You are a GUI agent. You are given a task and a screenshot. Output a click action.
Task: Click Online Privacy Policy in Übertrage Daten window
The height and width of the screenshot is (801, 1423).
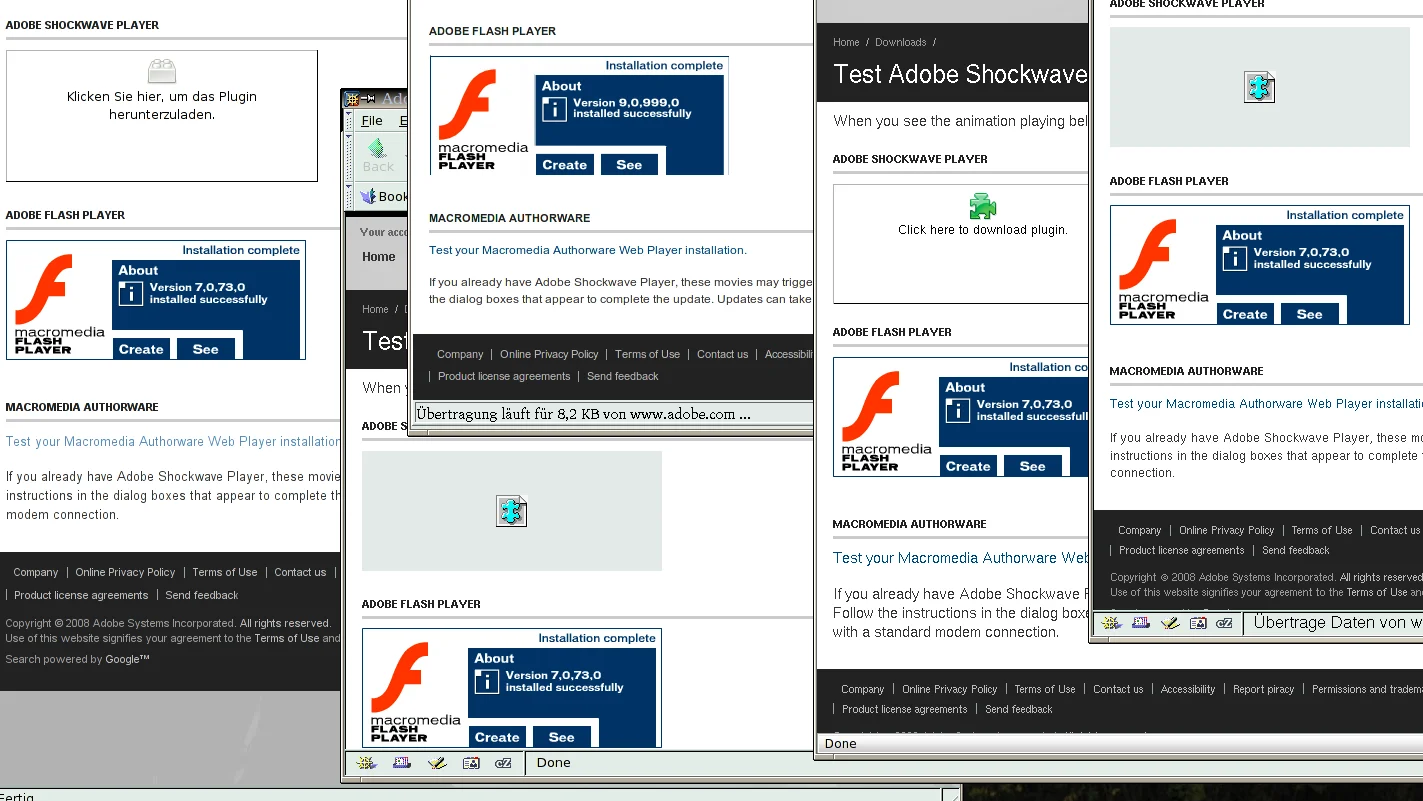tap(1226, 530)
